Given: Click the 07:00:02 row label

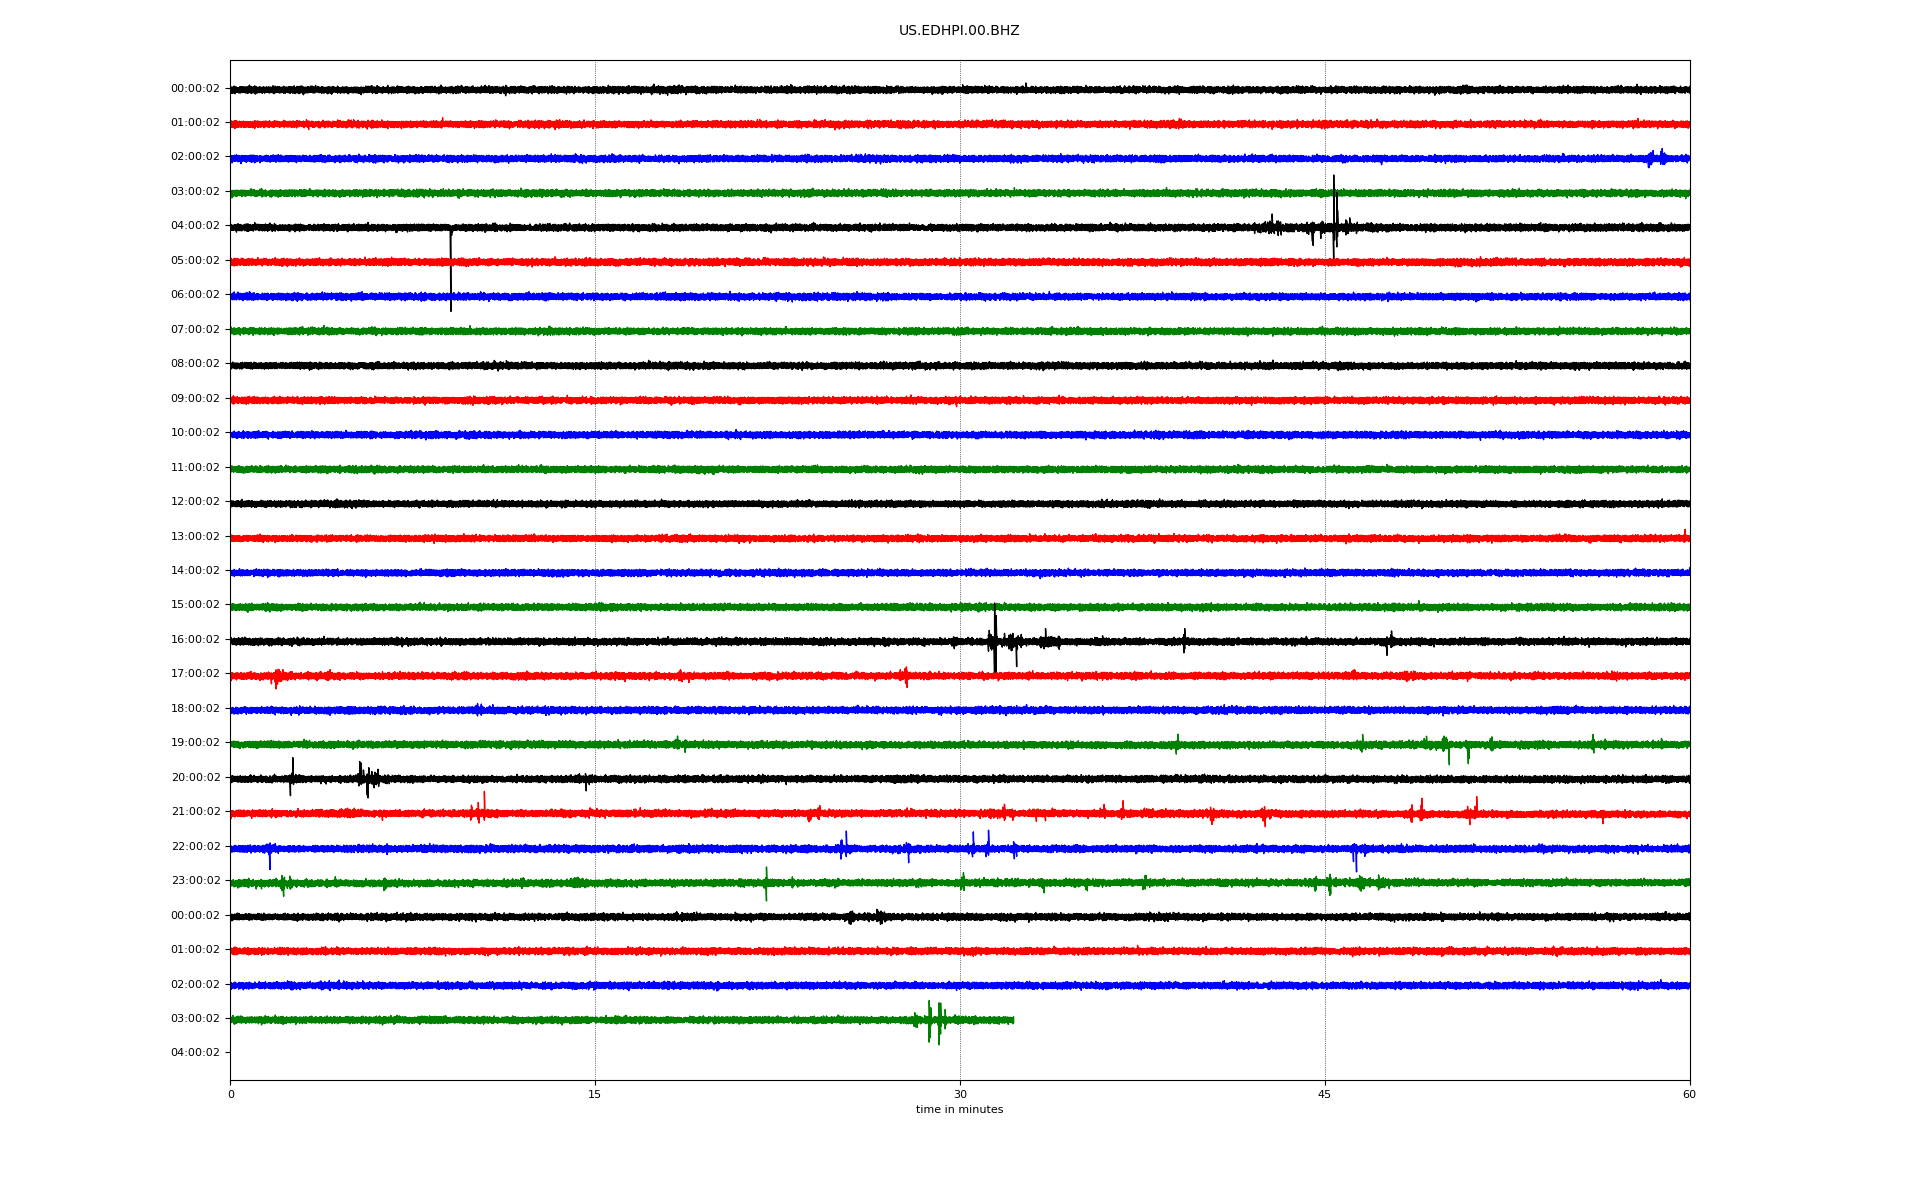Looking at the screenshot, I should tap(195, 330).
